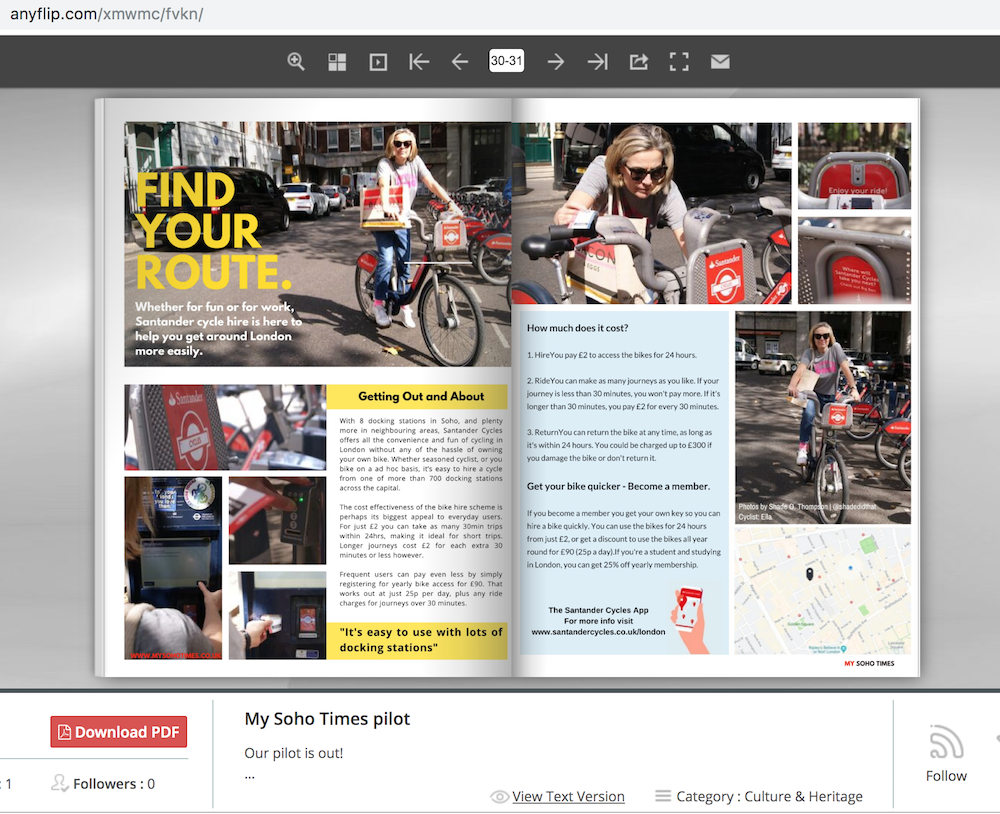Open the thumbnails grid view
The height and width of the screenshot is (814, 1000).
[x=337, y=62]
